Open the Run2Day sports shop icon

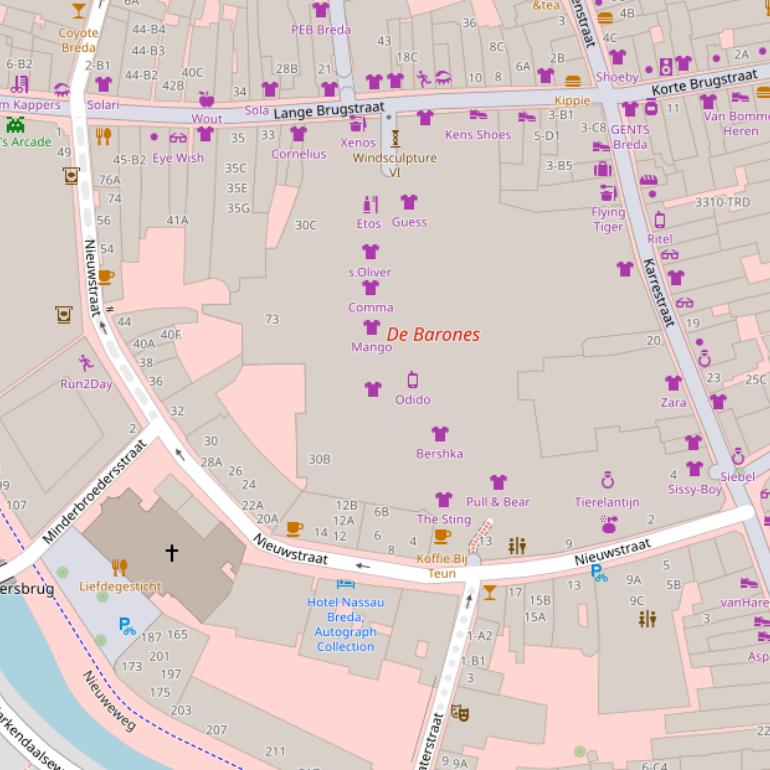(x=86, y=364)
